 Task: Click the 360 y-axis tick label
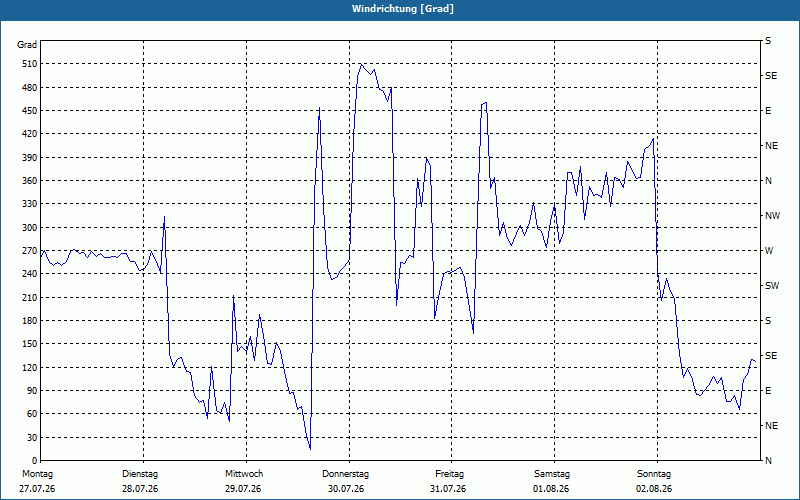30,181
